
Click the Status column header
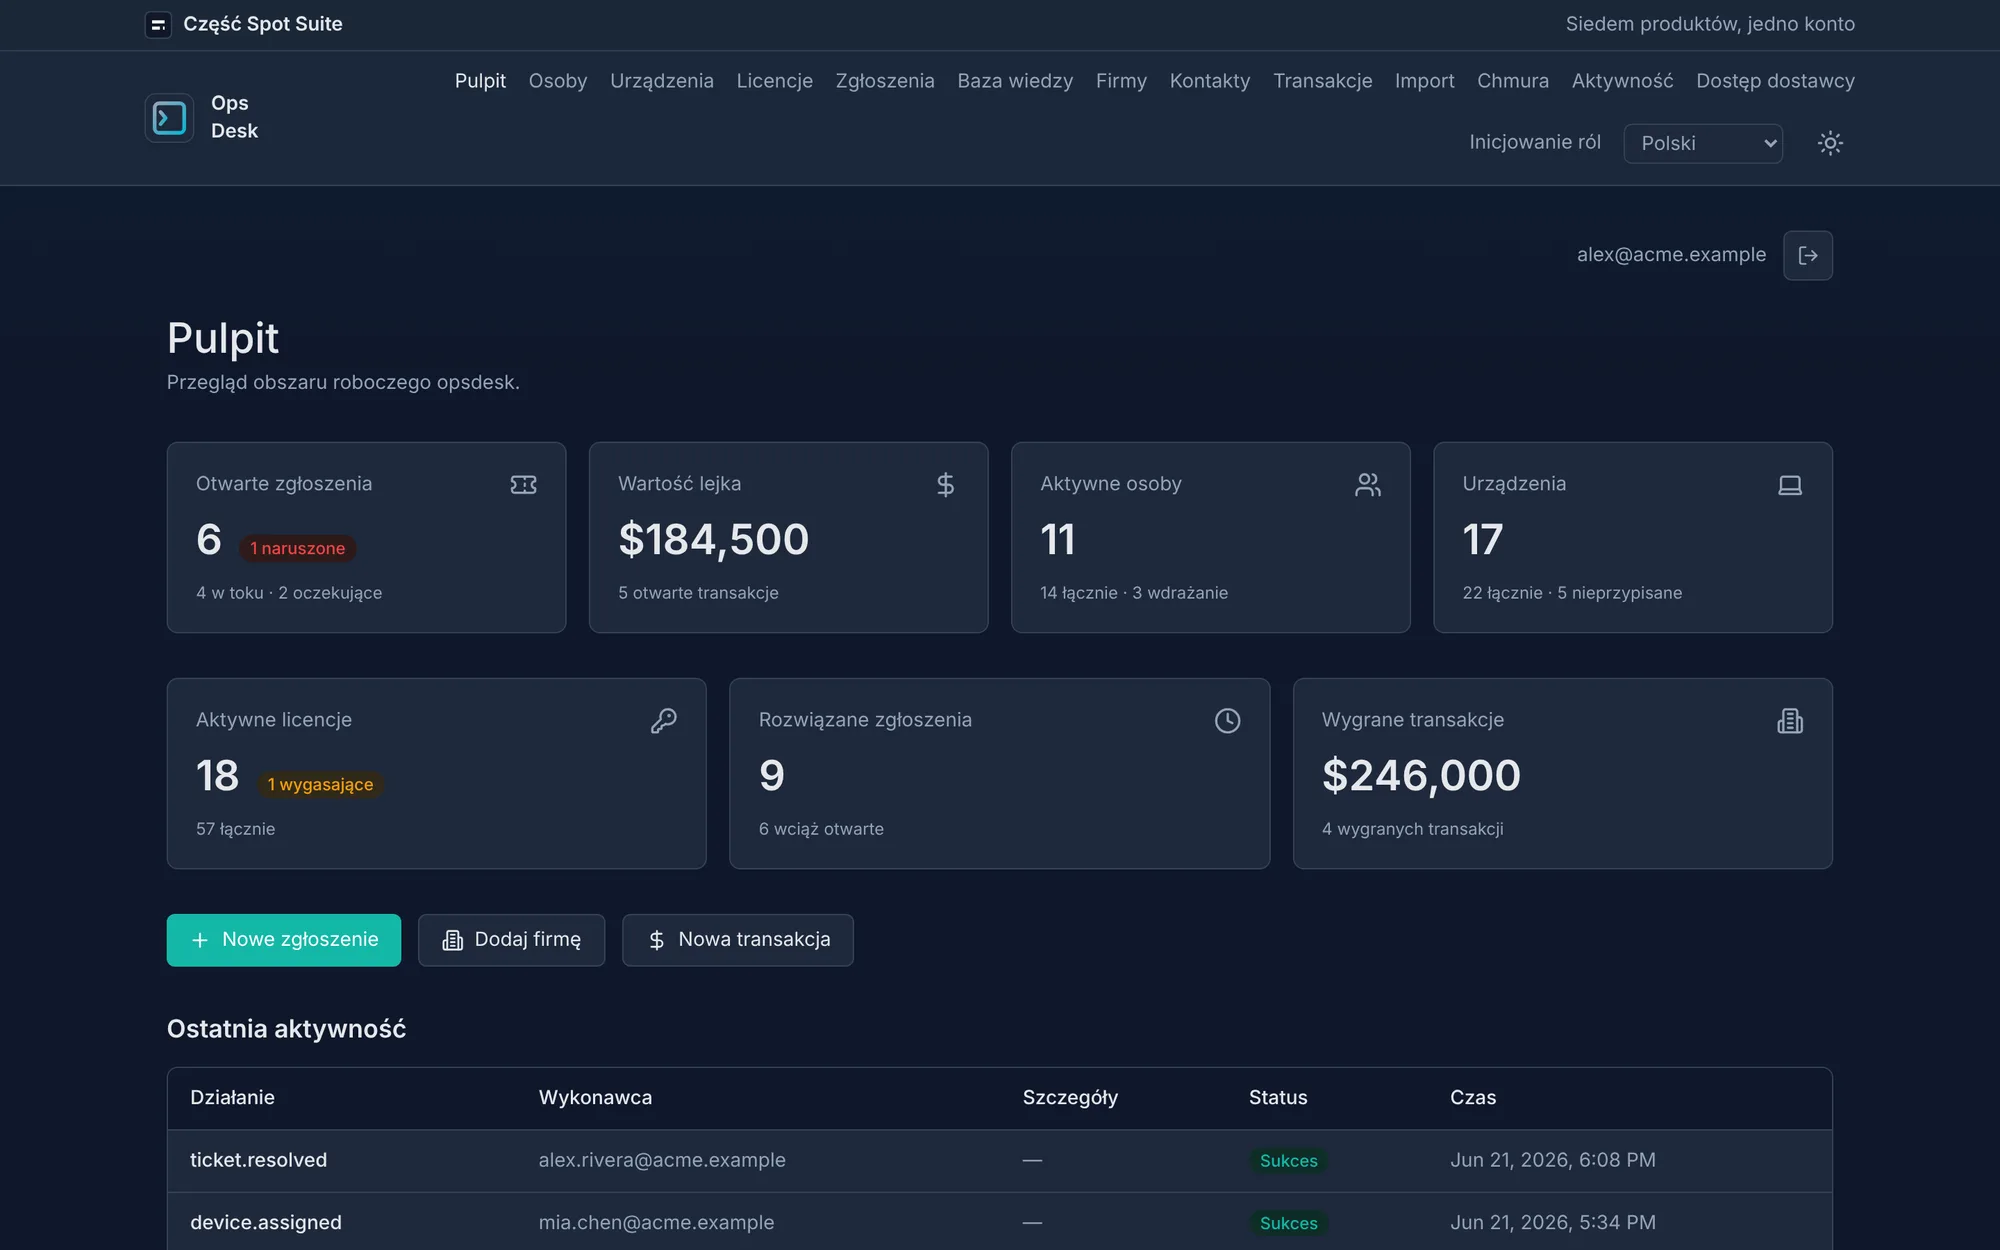click(1278, 1097)
